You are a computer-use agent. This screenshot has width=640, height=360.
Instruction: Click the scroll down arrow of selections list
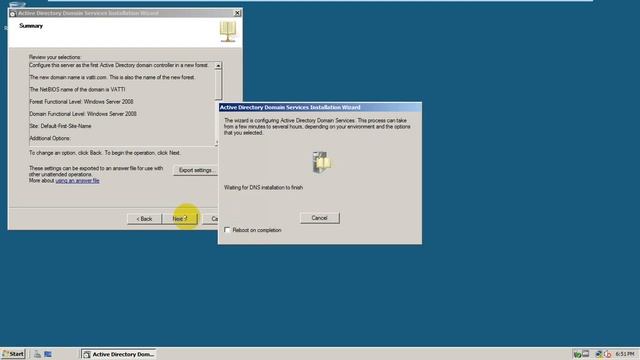(x=216, y=143)
